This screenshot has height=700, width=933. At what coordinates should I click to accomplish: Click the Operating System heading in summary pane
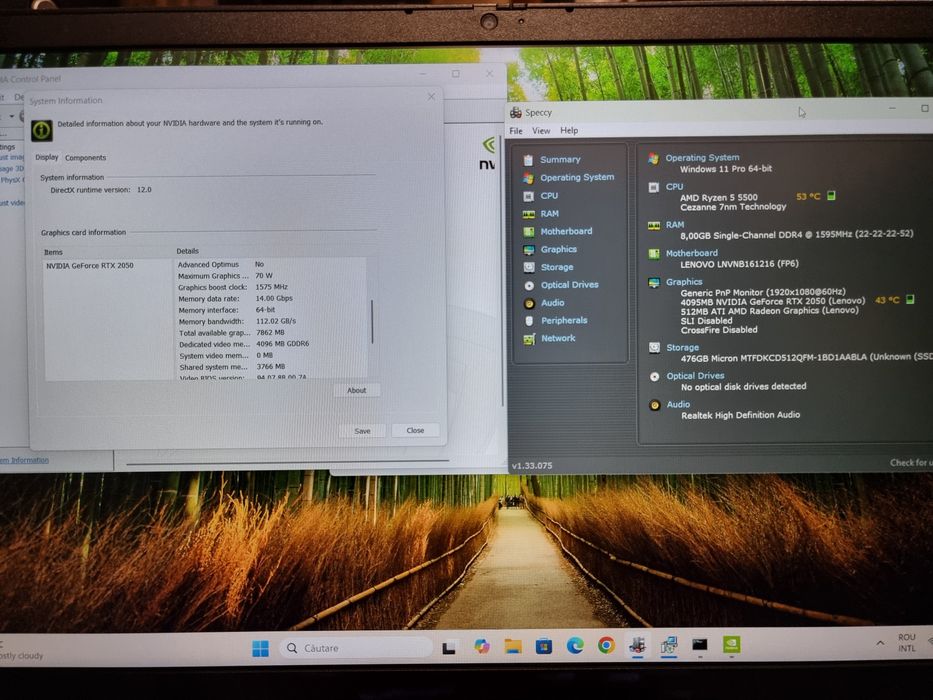tap(702, 158)
